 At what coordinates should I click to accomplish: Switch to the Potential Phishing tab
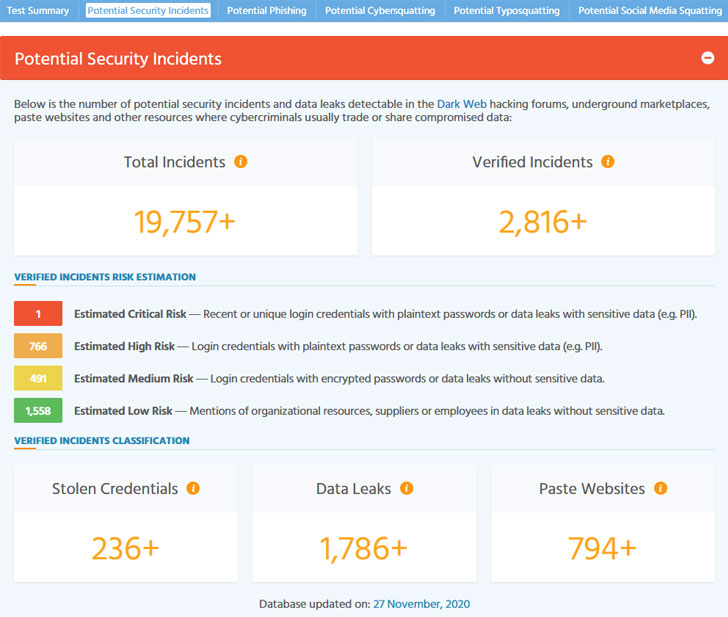tap(267, 11)
